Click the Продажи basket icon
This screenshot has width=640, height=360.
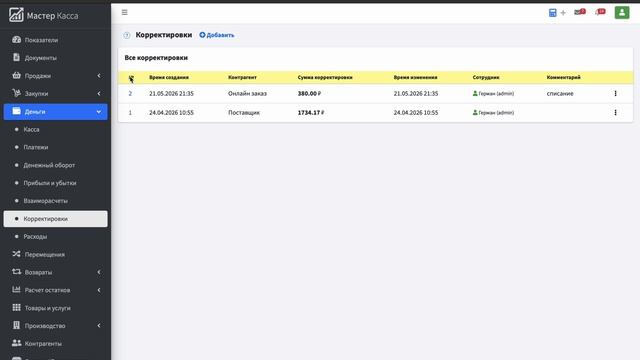pos(16,76)
